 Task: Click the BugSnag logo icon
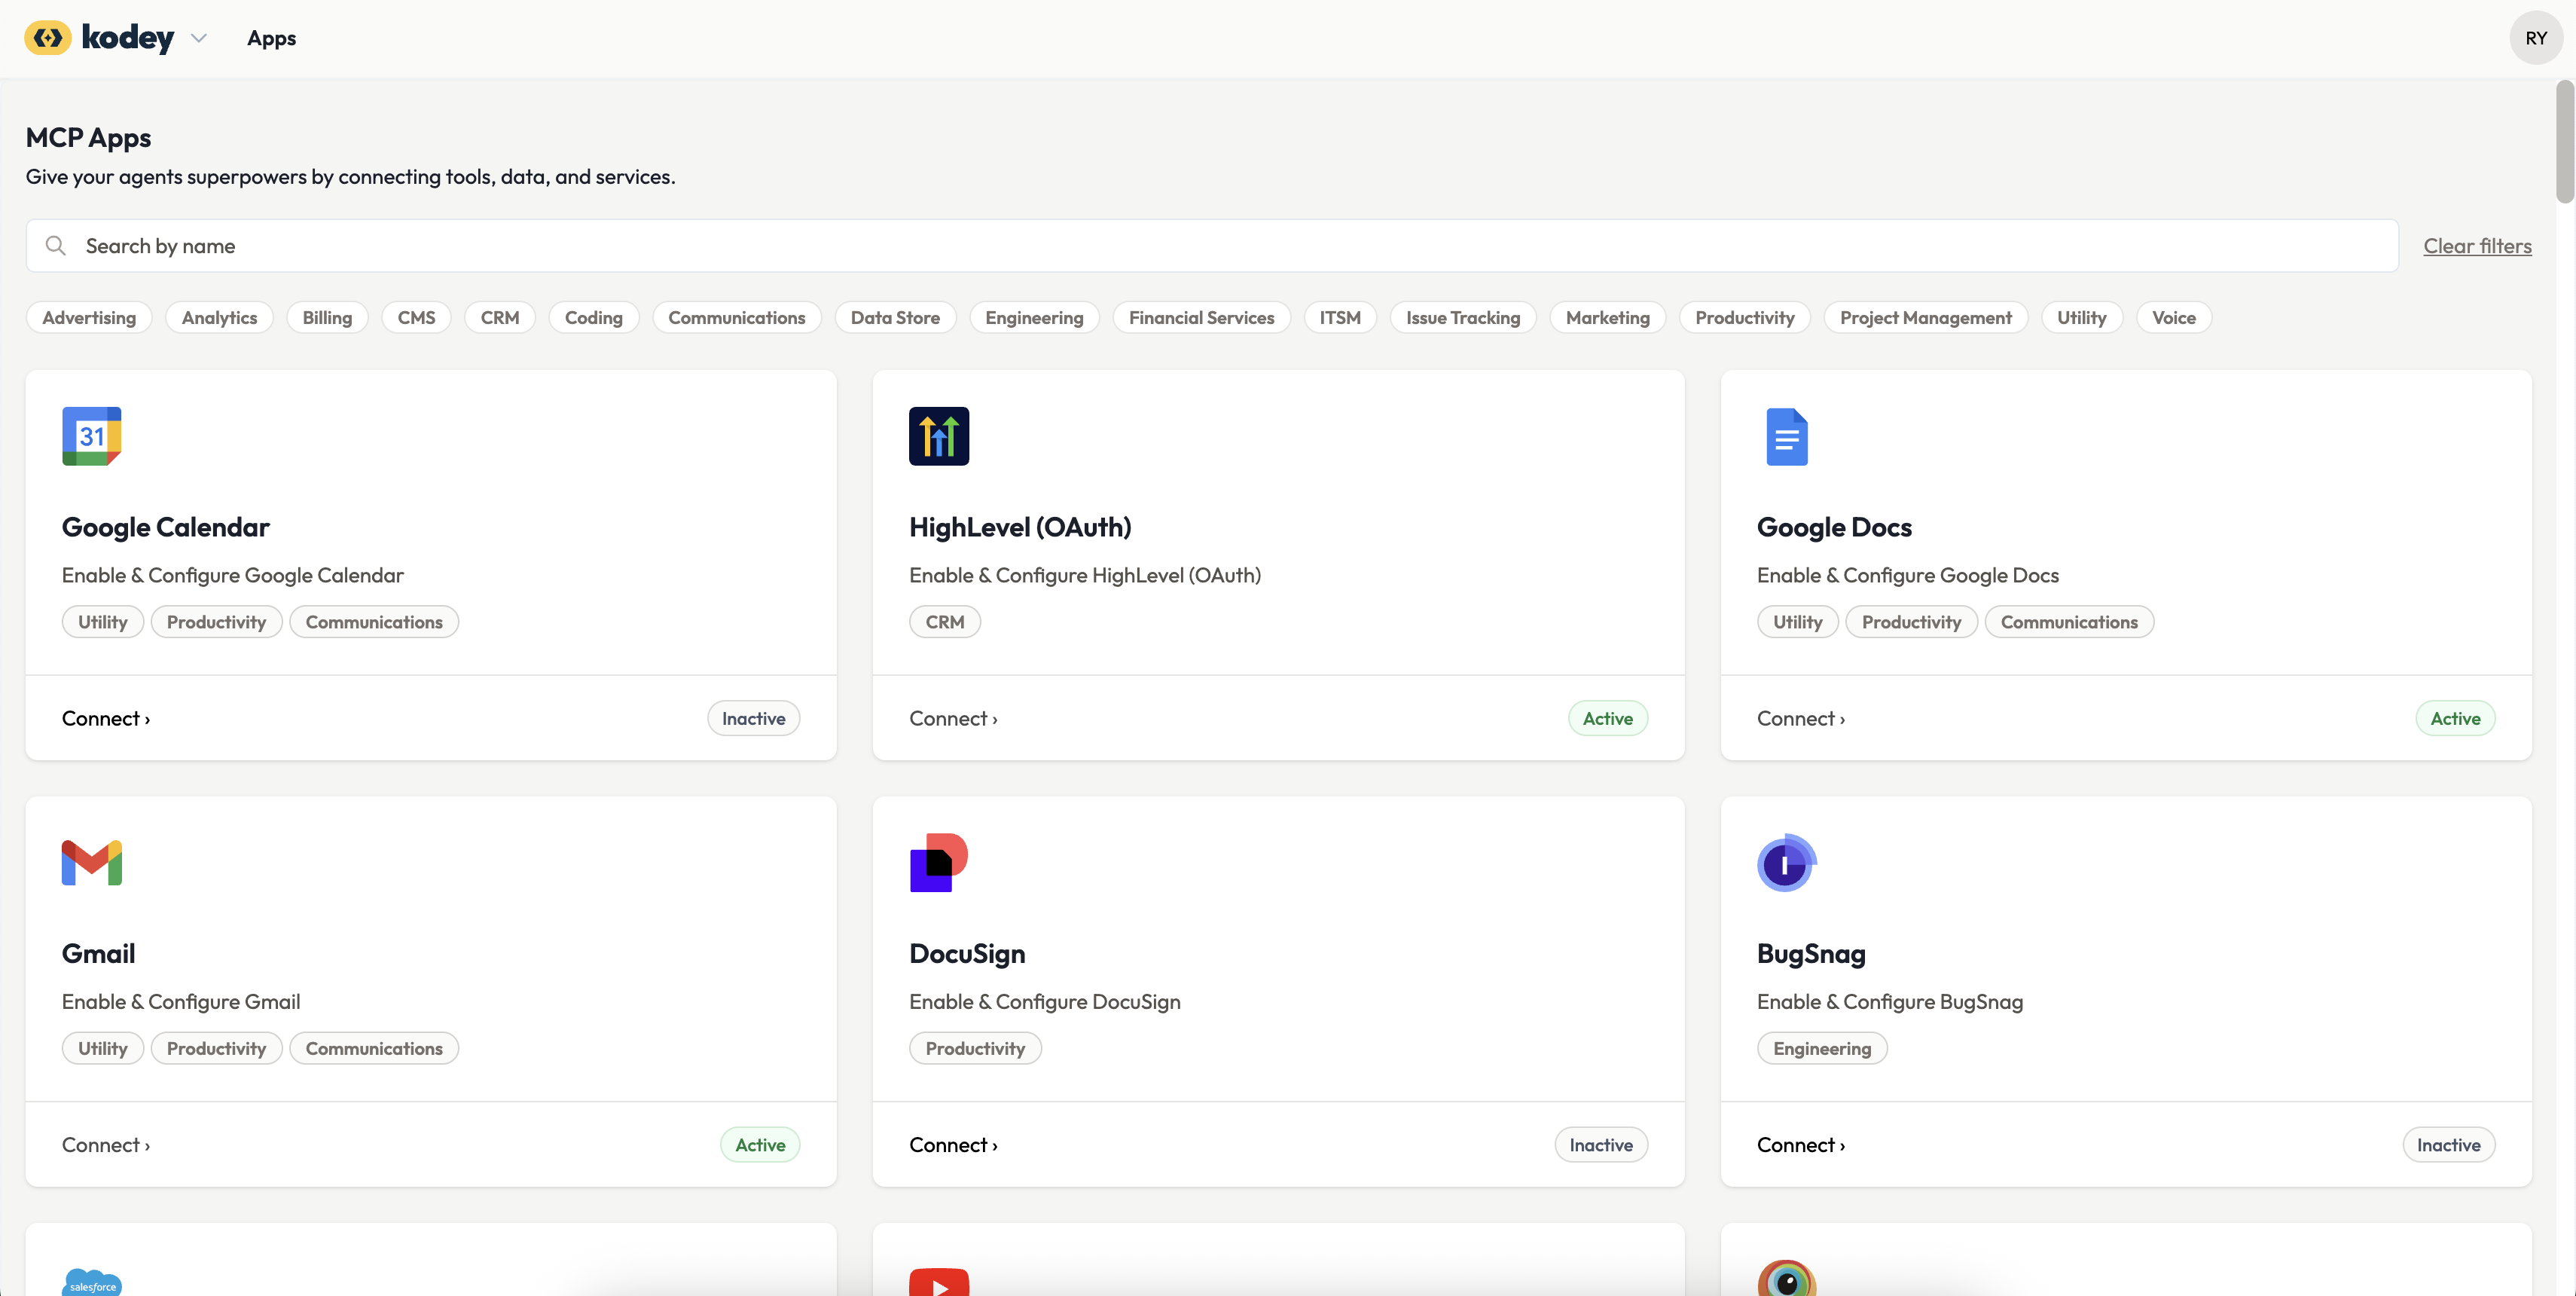point(1786,862)
